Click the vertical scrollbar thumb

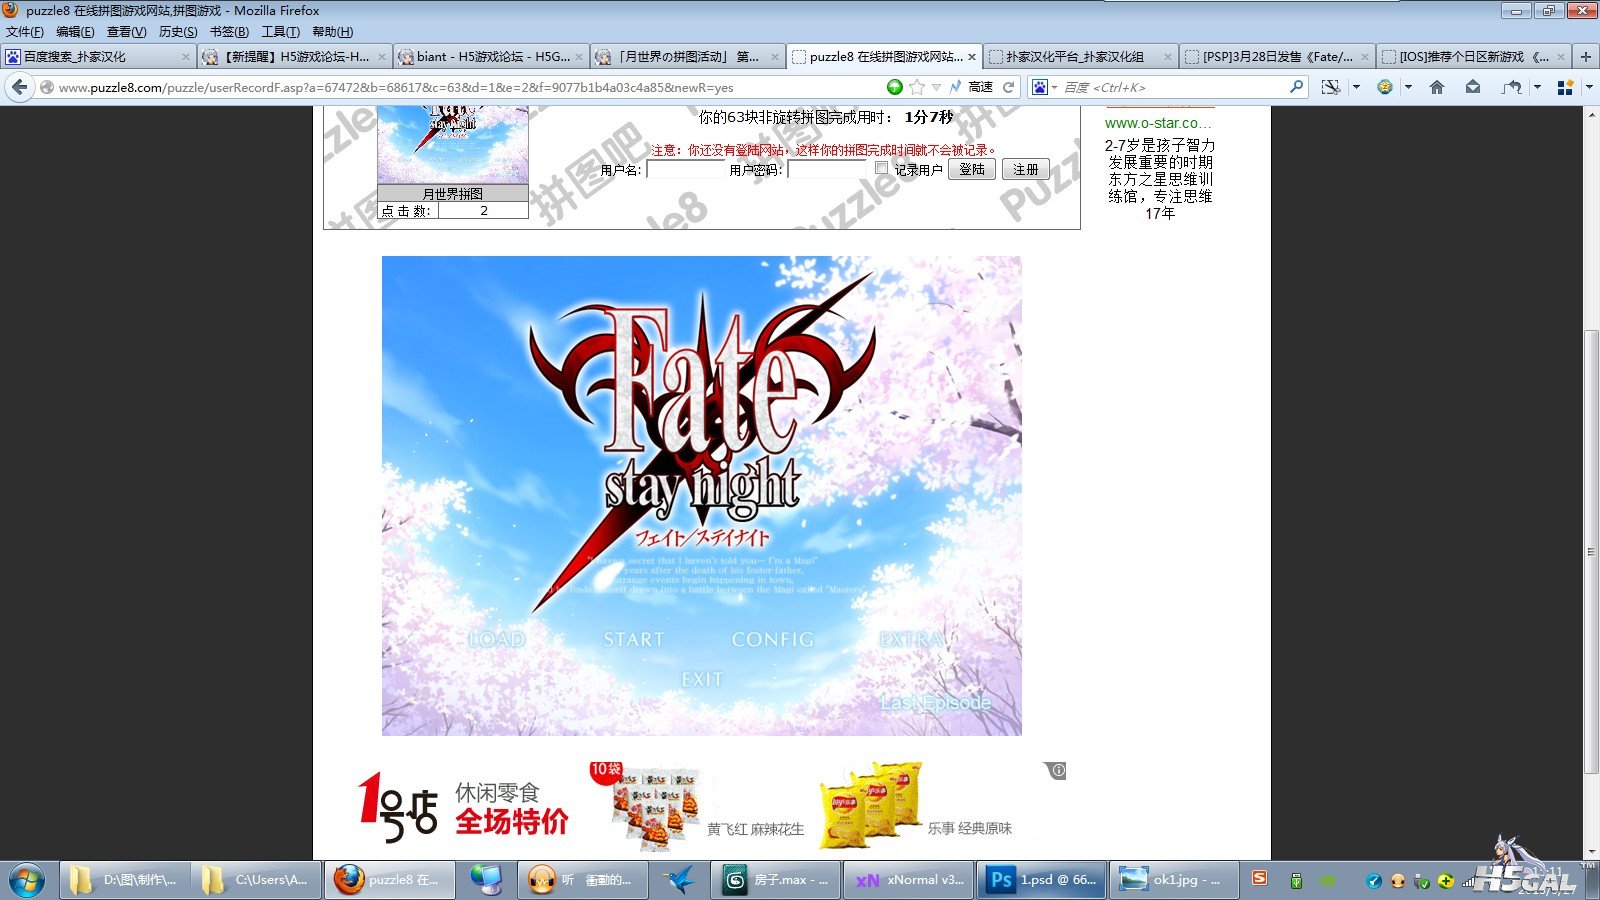(x=1591, y=551)
